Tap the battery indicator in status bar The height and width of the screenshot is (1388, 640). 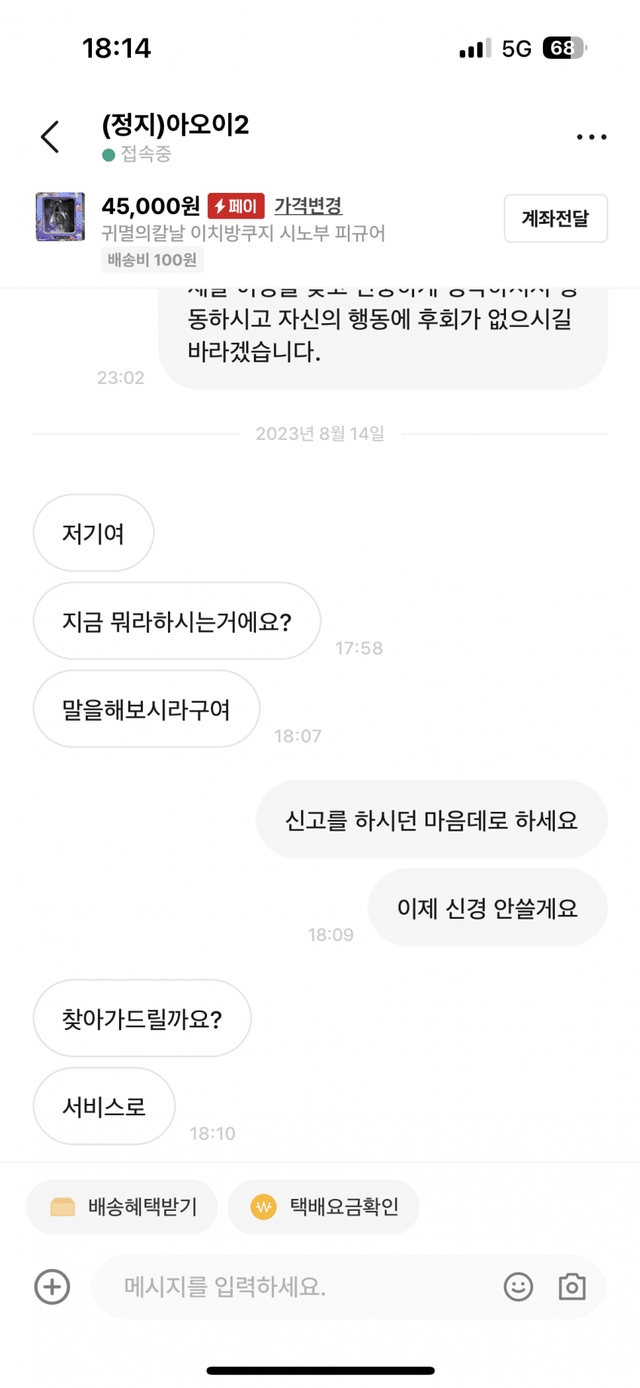[564, 48]
